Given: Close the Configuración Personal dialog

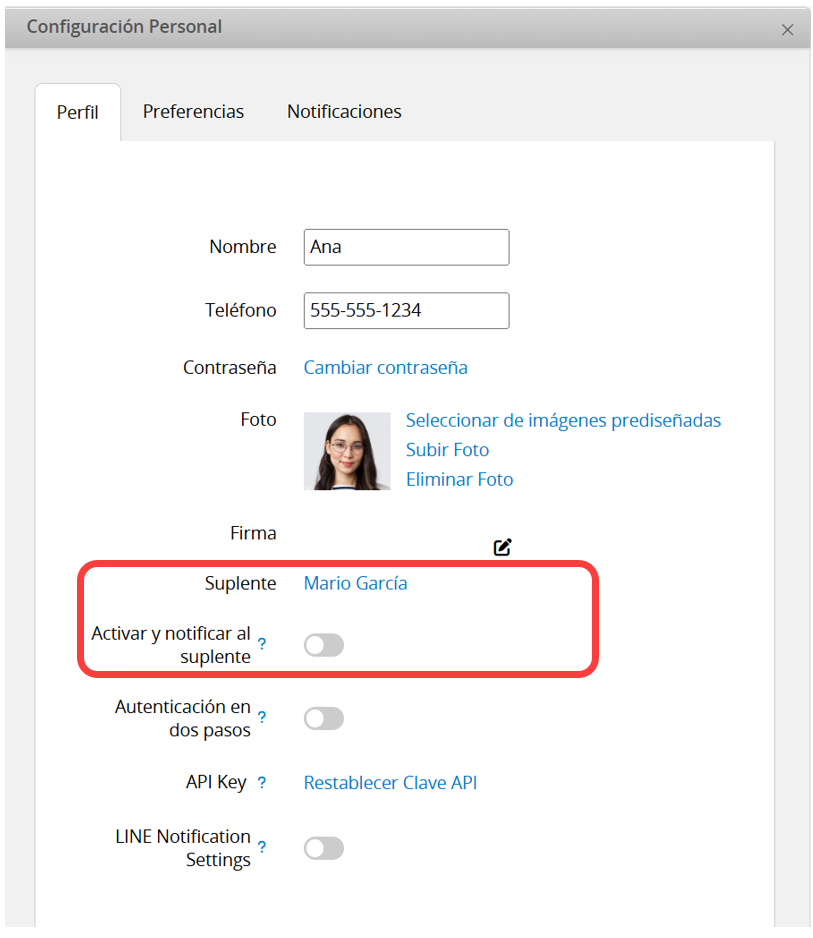Looking at the screenshot, I should click(x=787, y=29).
